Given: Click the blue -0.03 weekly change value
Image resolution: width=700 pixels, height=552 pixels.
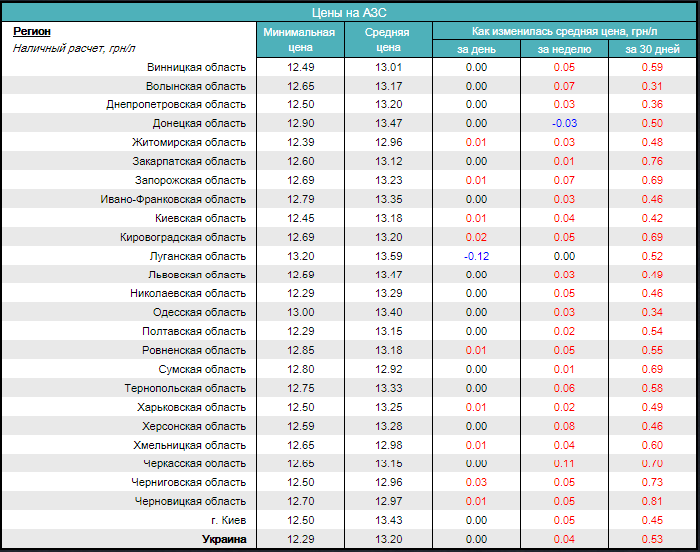Looking at the screenshot, I should 563,123.
